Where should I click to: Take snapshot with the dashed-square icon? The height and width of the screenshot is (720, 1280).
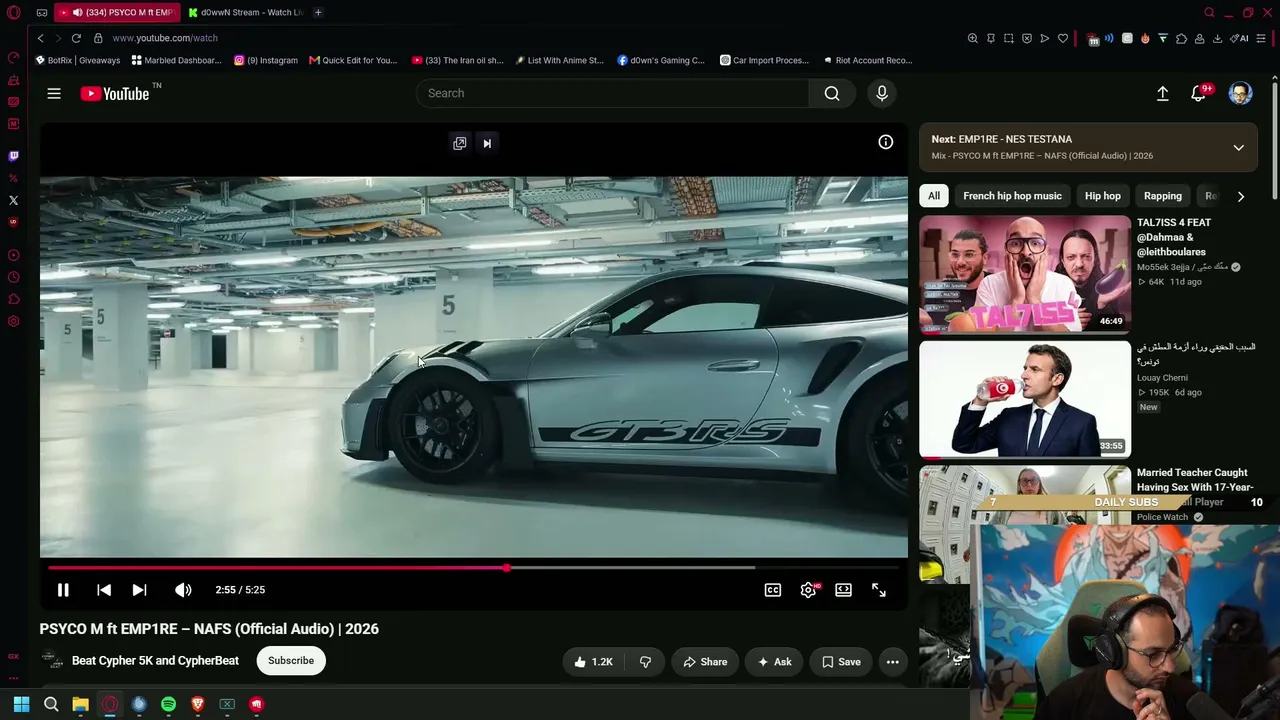click(1009, 38)
